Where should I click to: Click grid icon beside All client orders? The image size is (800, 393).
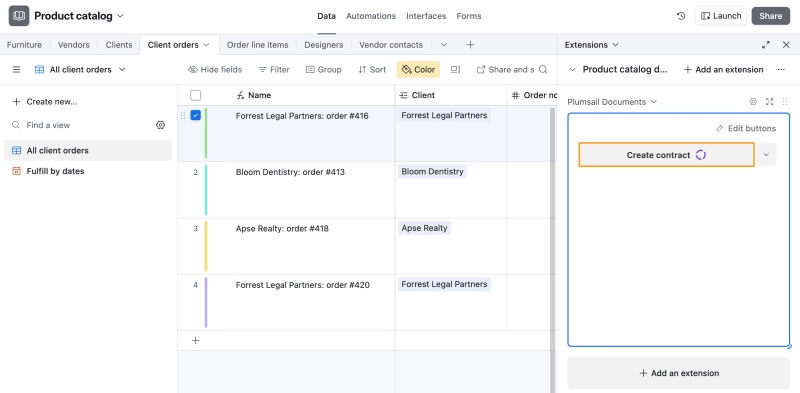[x=39, y=69]
